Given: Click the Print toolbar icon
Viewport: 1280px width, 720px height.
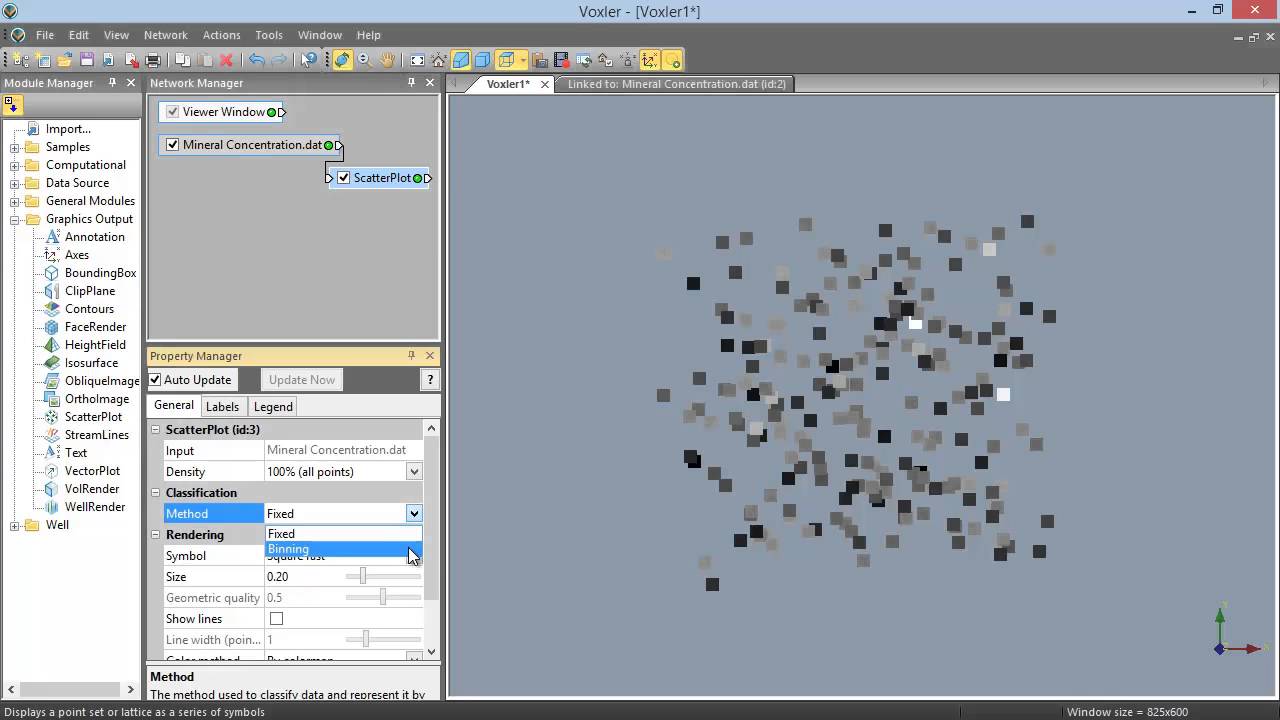Looking at the screenshot, I should click(153, 60).
